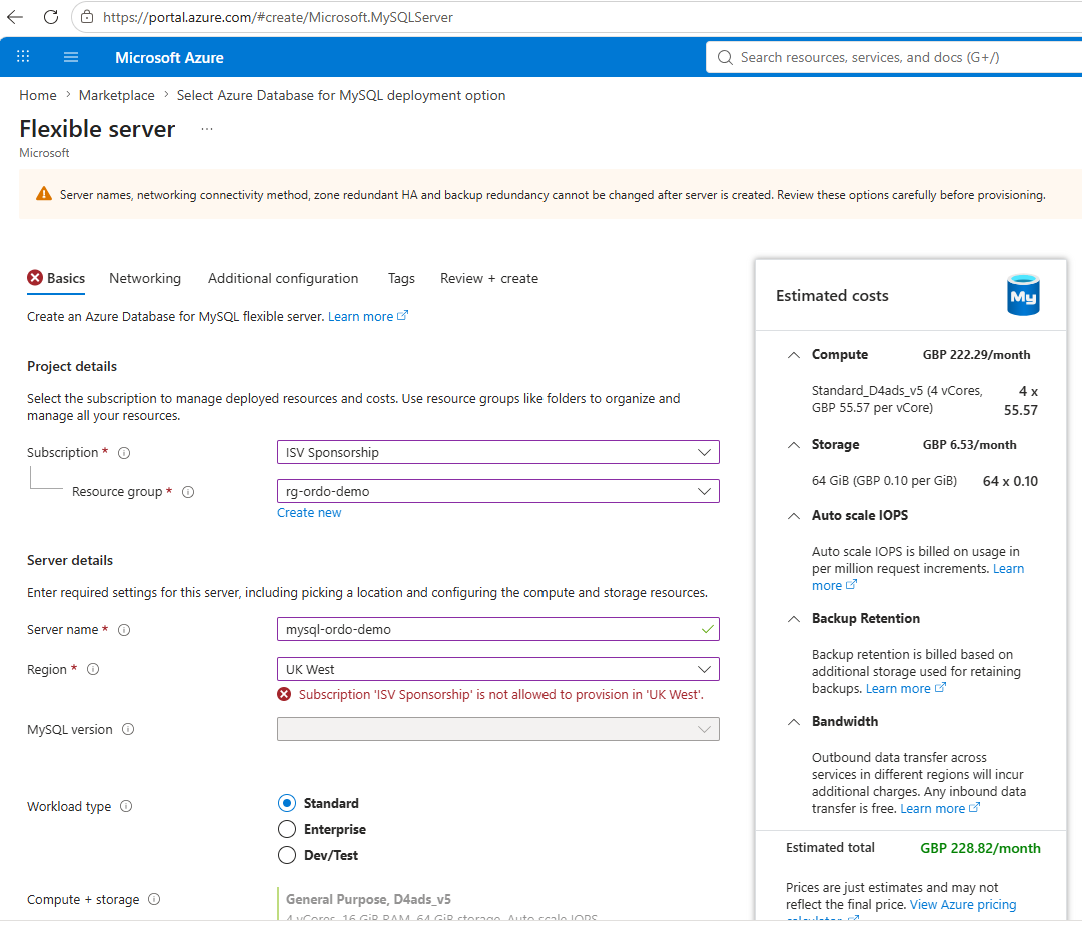Viewport: 1082px width, 936px height.
Task: Collapse the Backup Retention section
Action: click(x=794, y=618)
